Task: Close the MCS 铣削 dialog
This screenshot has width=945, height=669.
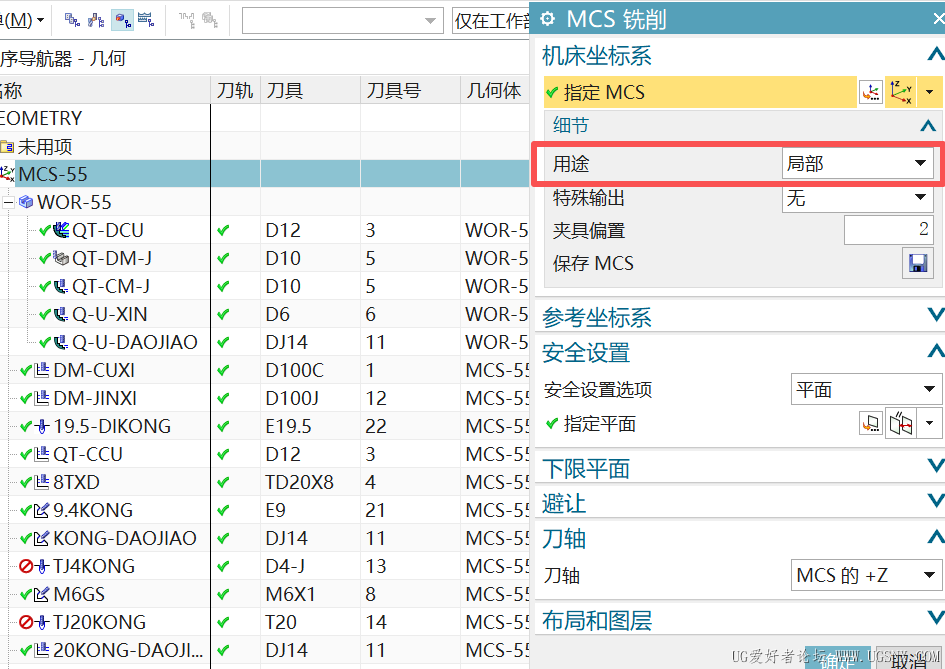Action: (938, 19)
